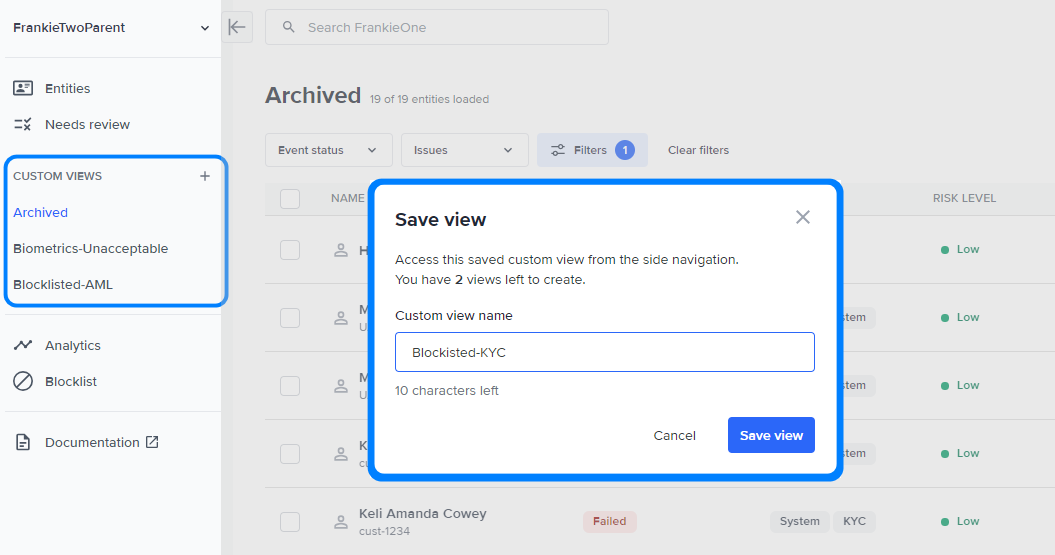Click Cancel in the Save view dialog

click(x=674, y=435)
